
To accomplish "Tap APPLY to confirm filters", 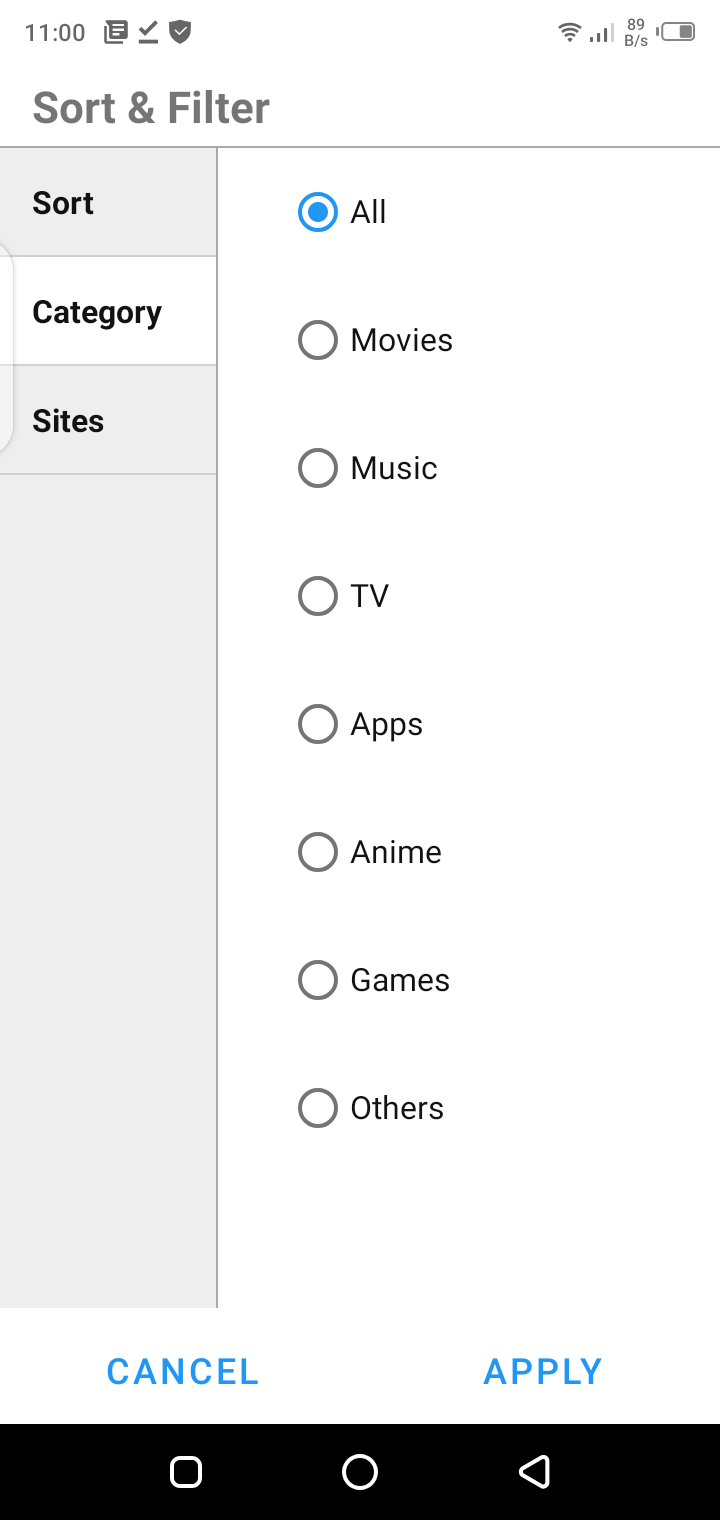I will [543, 1371].
